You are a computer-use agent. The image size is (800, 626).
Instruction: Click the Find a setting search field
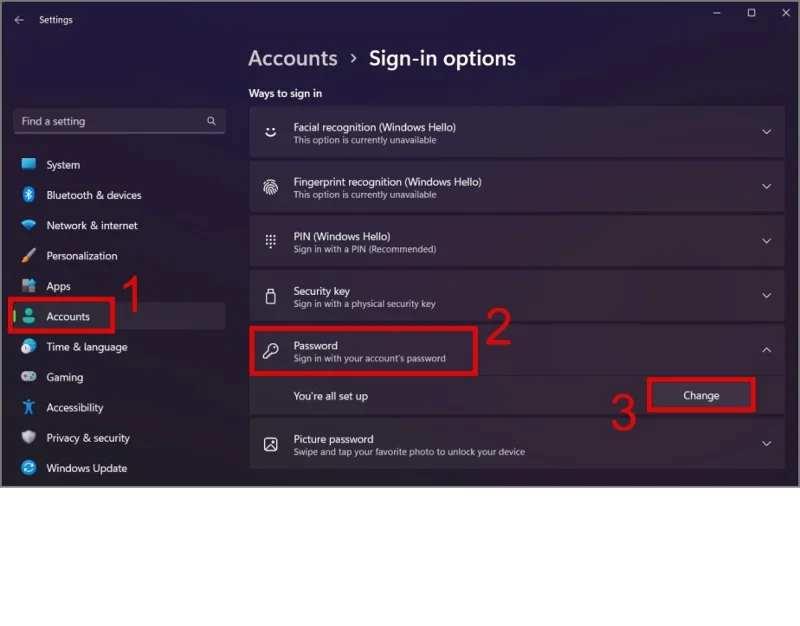pyautogui.click(x=119, y=121)
